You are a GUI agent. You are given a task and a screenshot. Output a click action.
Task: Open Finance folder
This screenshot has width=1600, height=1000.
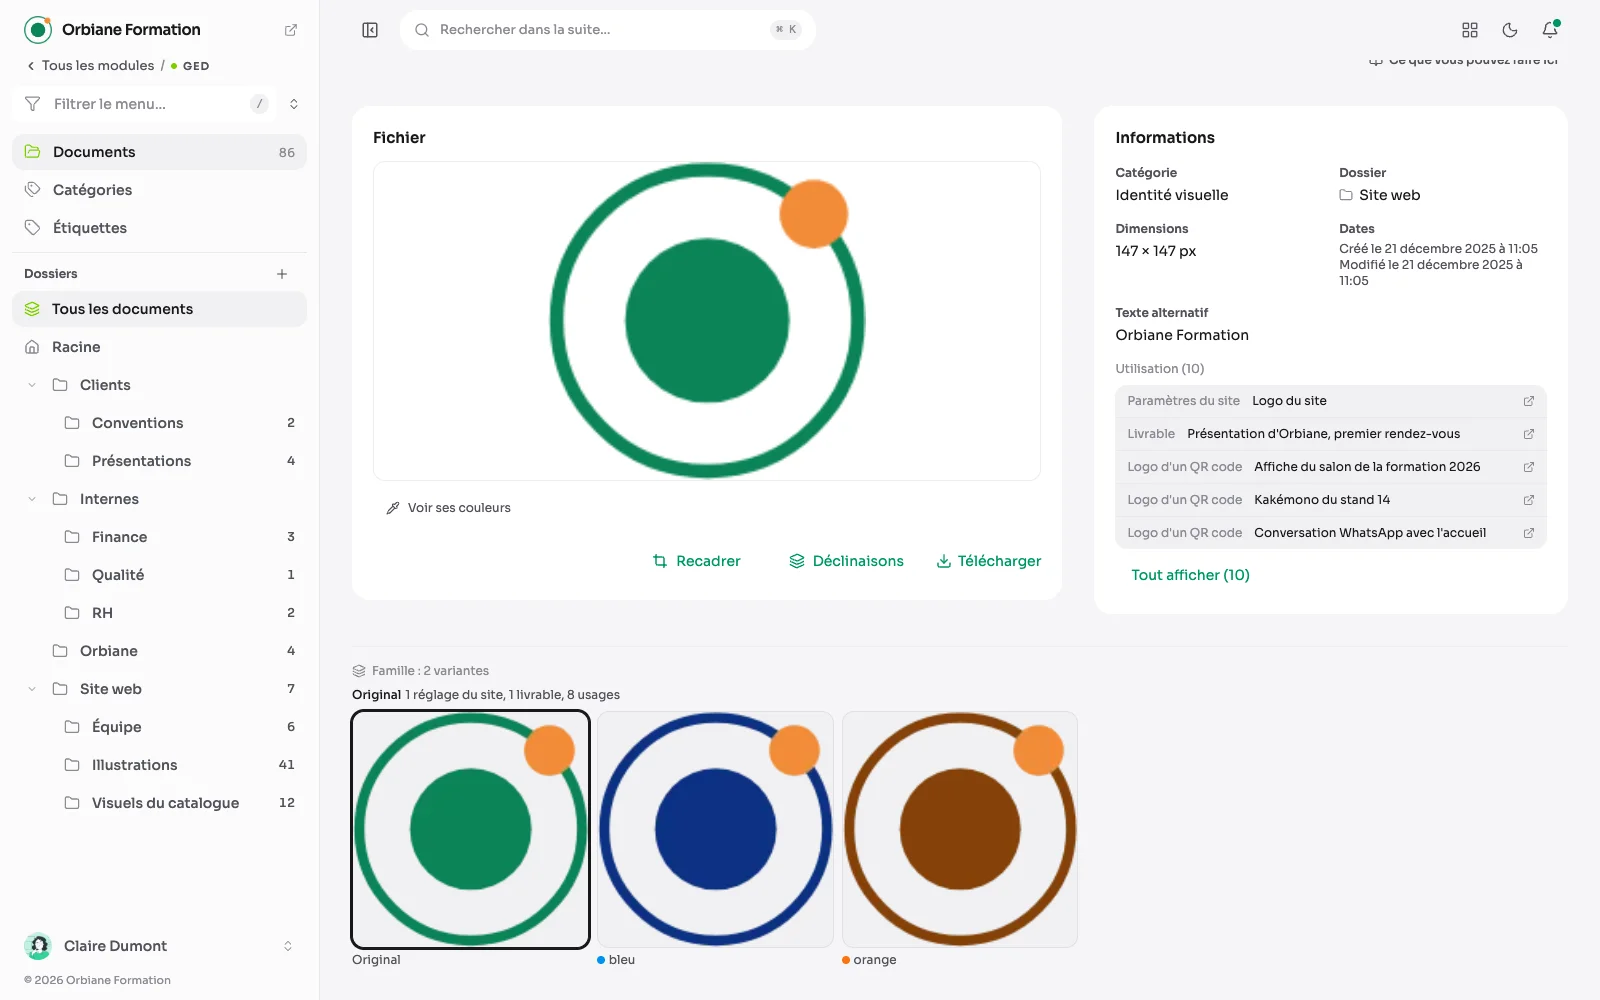180,537
